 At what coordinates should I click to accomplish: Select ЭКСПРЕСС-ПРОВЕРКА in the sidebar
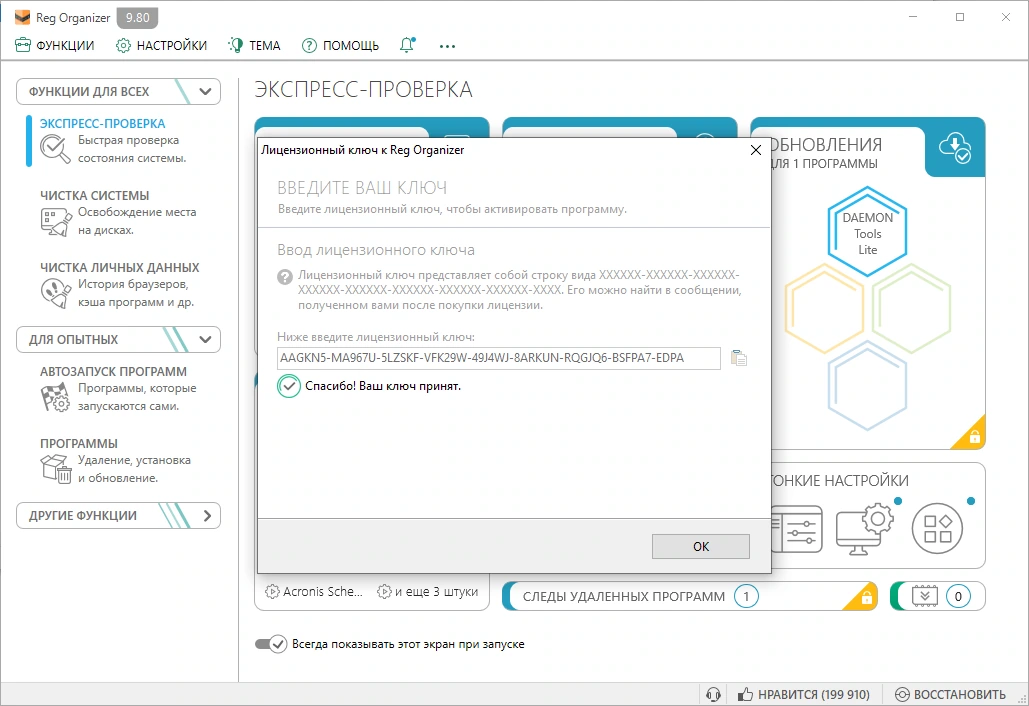pyautogui.click(x=102, y=123)
